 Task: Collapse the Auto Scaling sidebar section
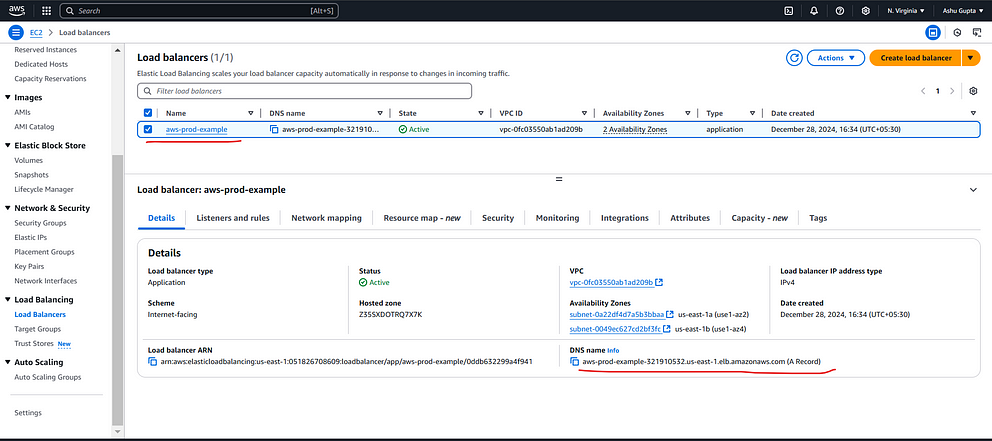(x=8, y=363)
